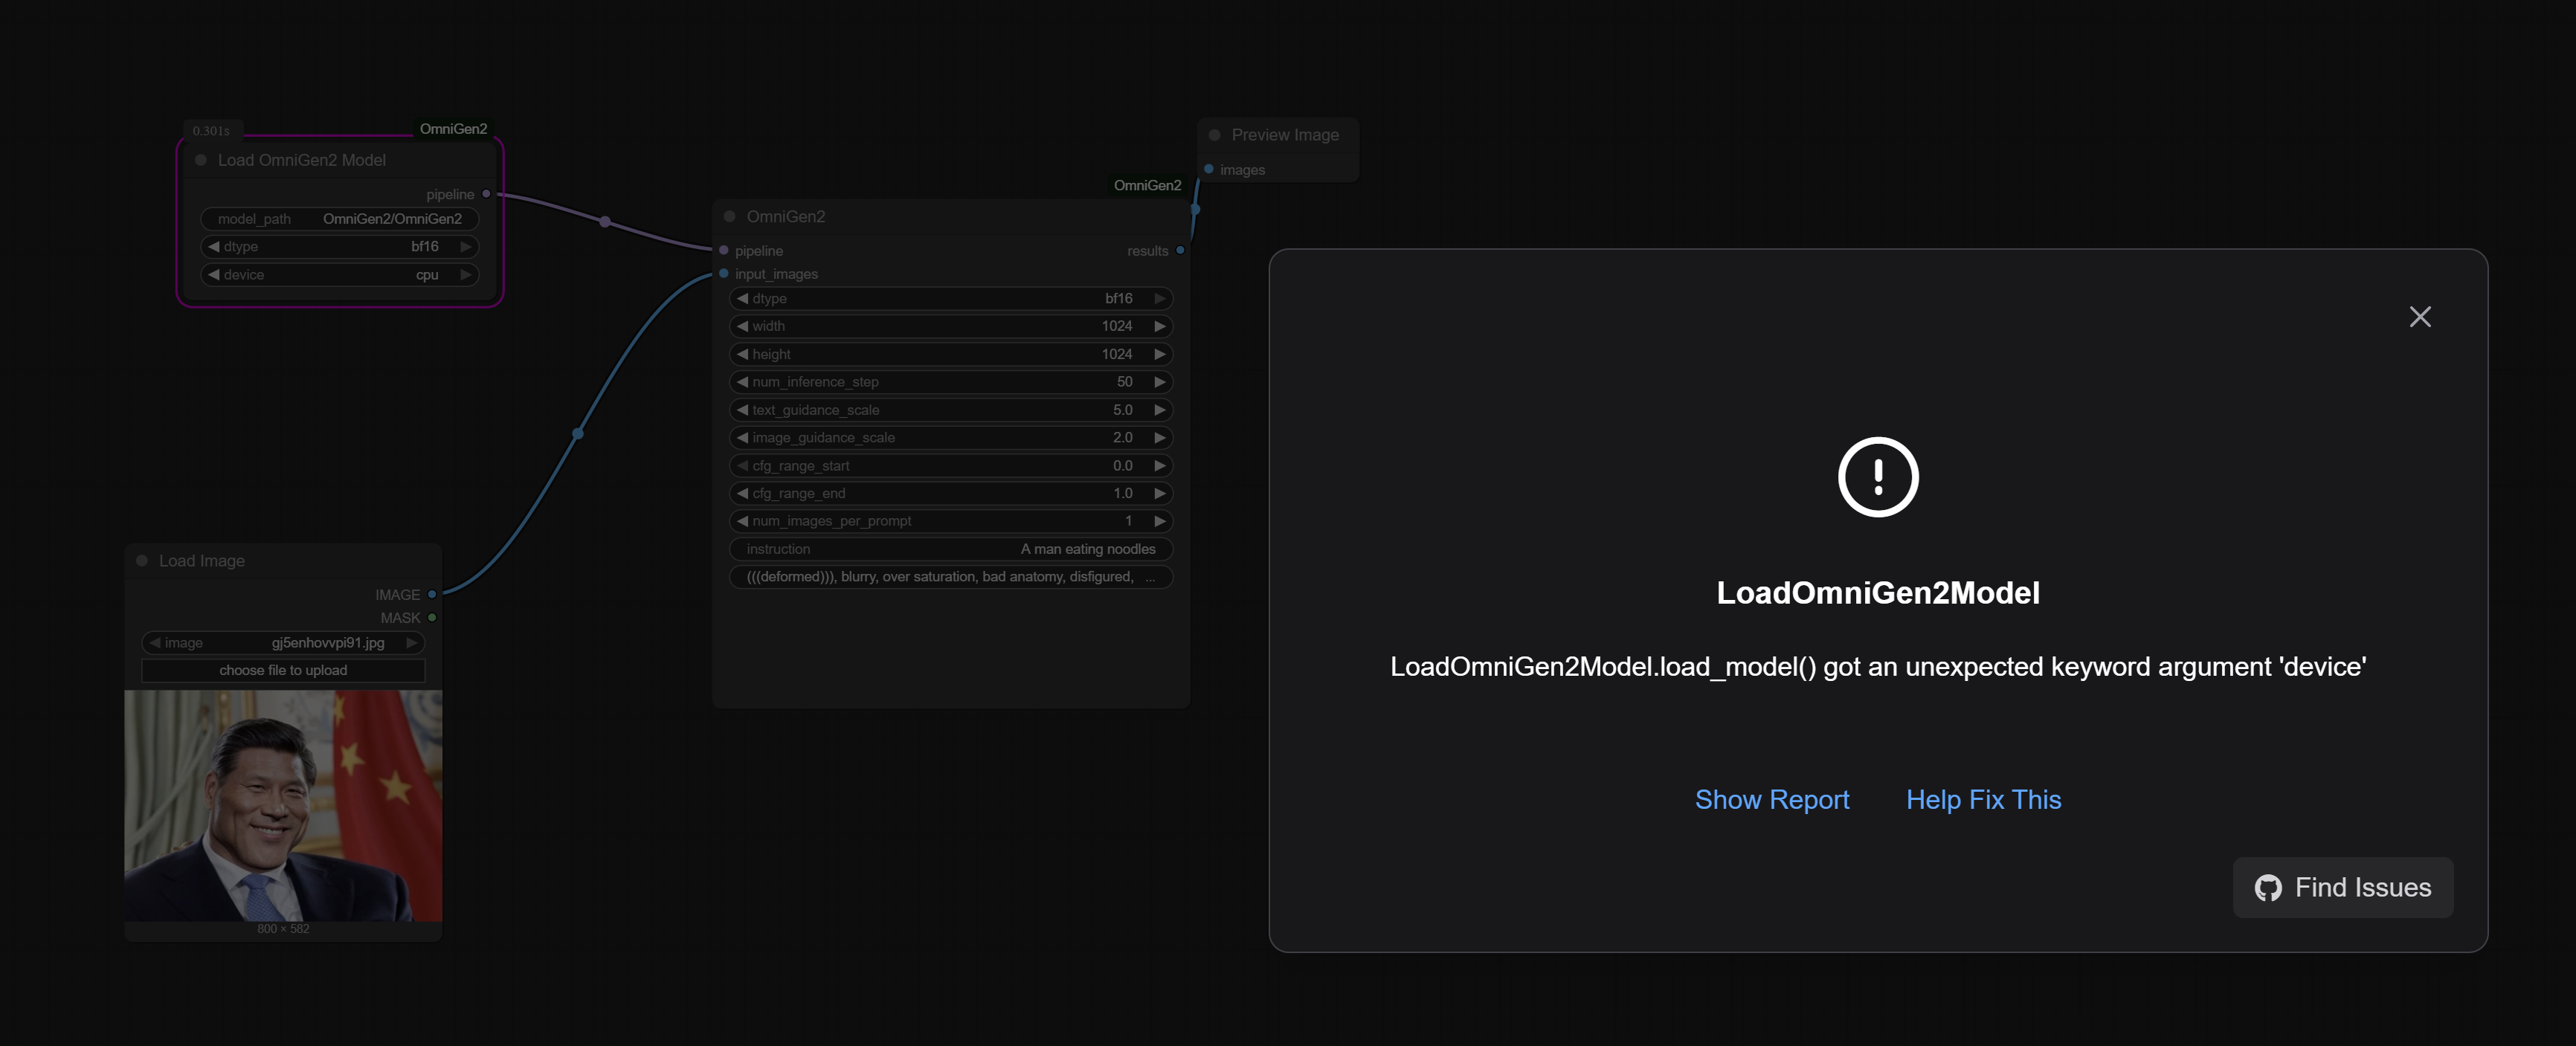Click the pipeline output socket on loader node
This screenshot has height=1046, width=2576.
(x=487, y=194)
